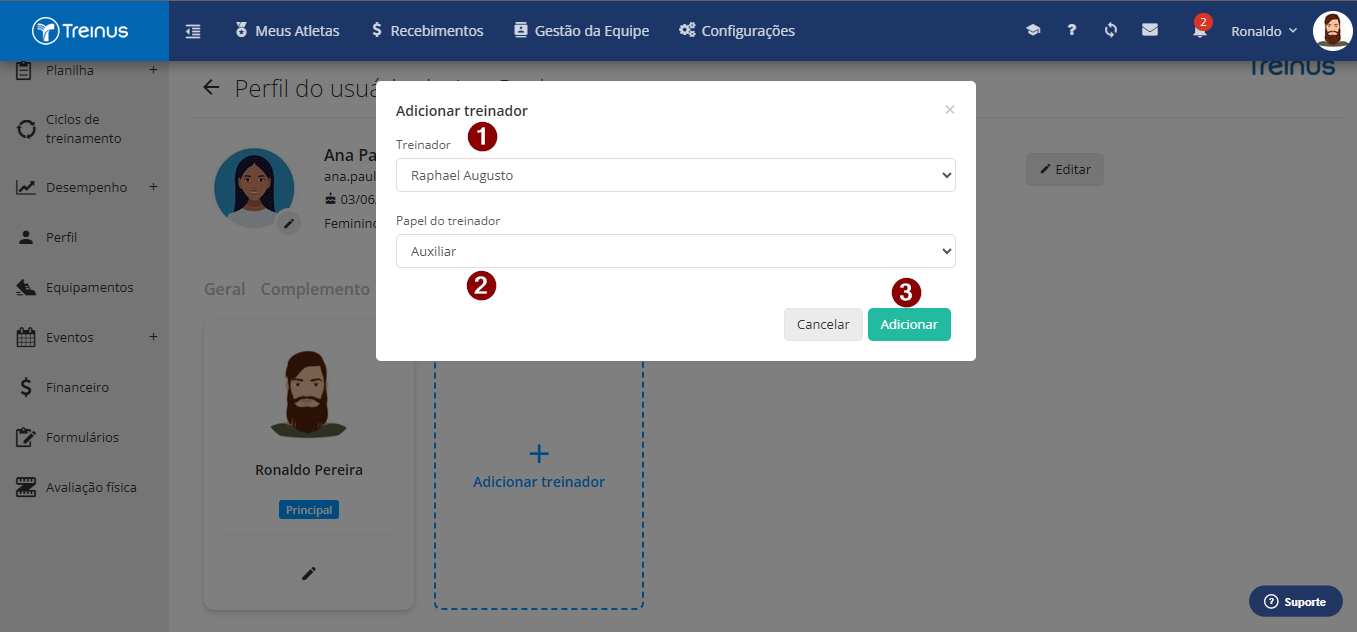Image resolution: width=1357 pixels, height=632 pixels.
Task: Click the Treinus logo in the header
Action: tap(80, 31)
